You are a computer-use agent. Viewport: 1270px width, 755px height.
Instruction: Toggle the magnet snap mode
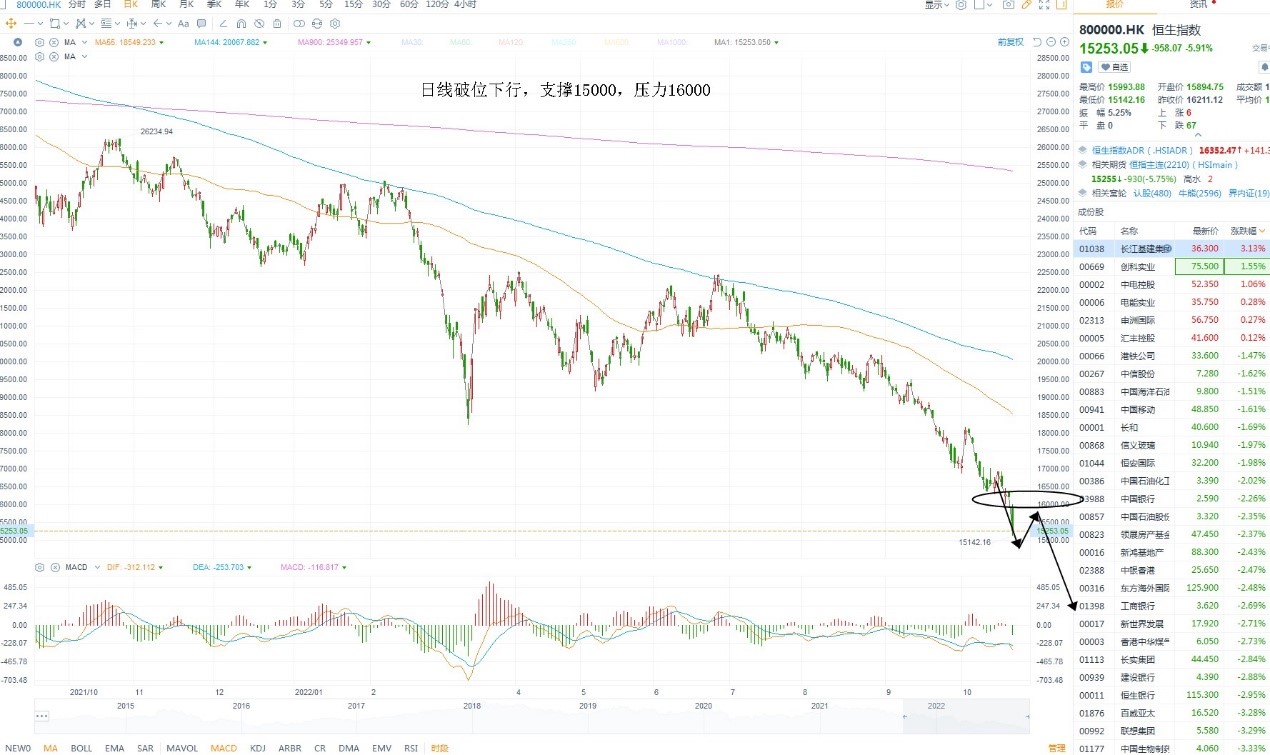(241, 23)
